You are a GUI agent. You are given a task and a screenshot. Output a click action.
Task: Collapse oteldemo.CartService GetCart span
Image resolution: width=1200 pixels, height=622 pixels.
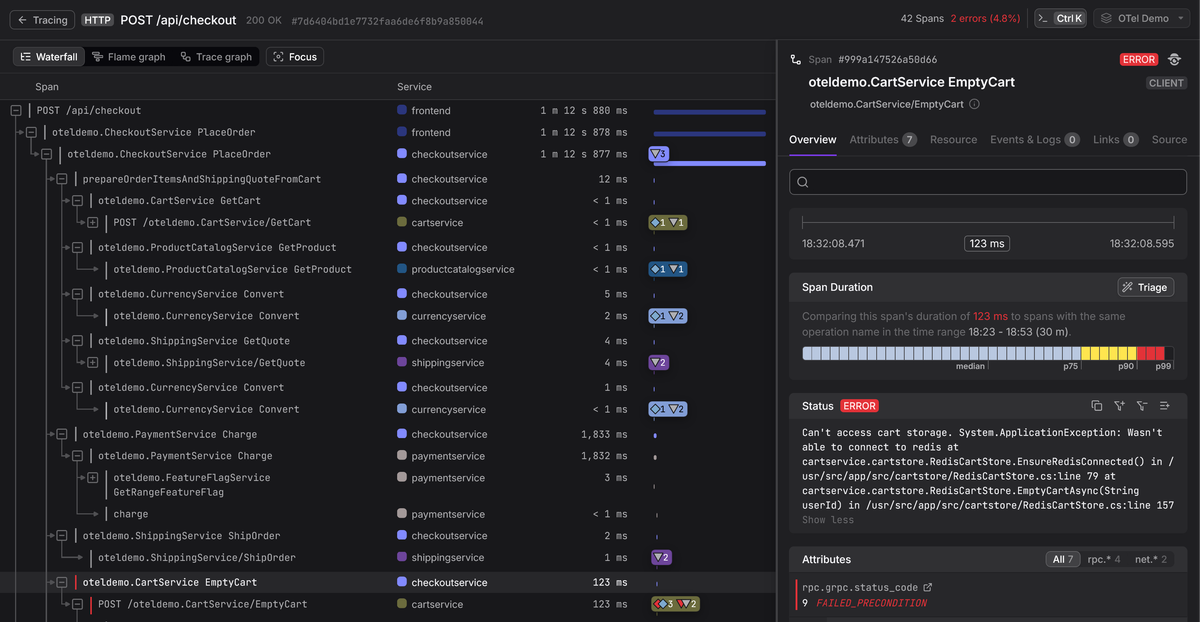point(77,201)
